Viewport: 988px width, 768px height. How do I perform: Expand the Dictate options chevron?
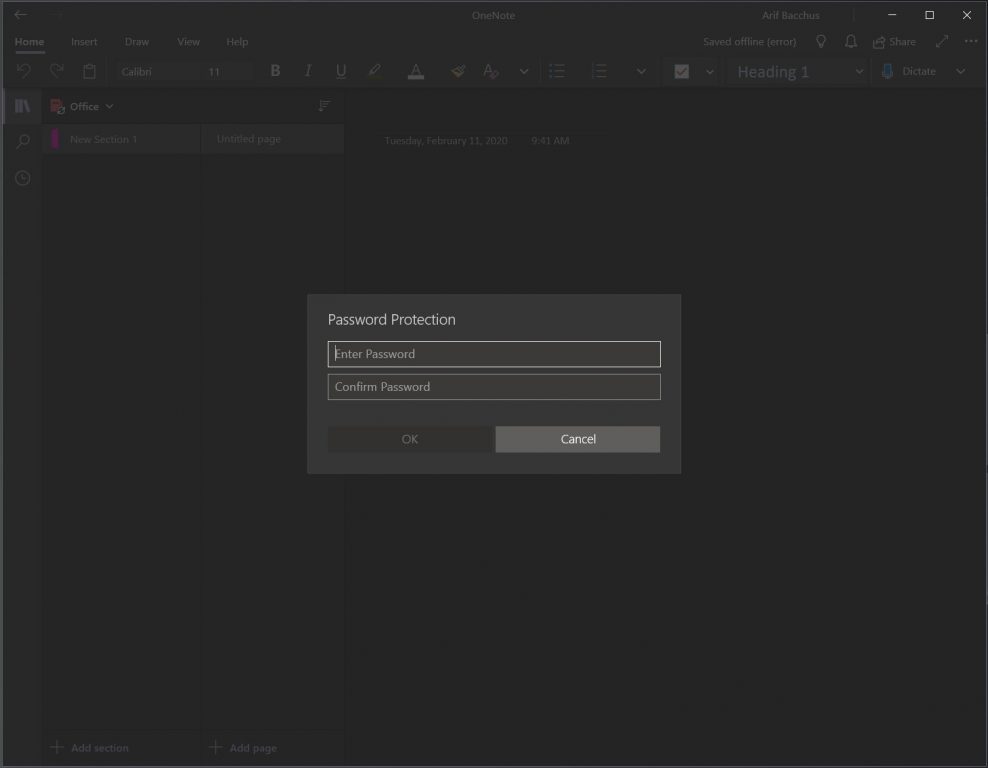coord(960,71)
